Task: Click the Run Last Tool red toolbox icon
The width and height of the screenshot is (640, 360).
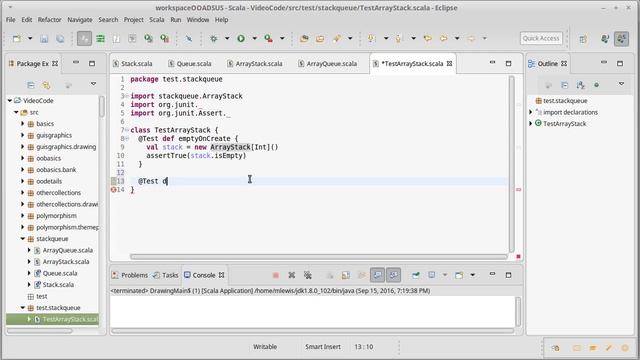Action: coord(268,38)
